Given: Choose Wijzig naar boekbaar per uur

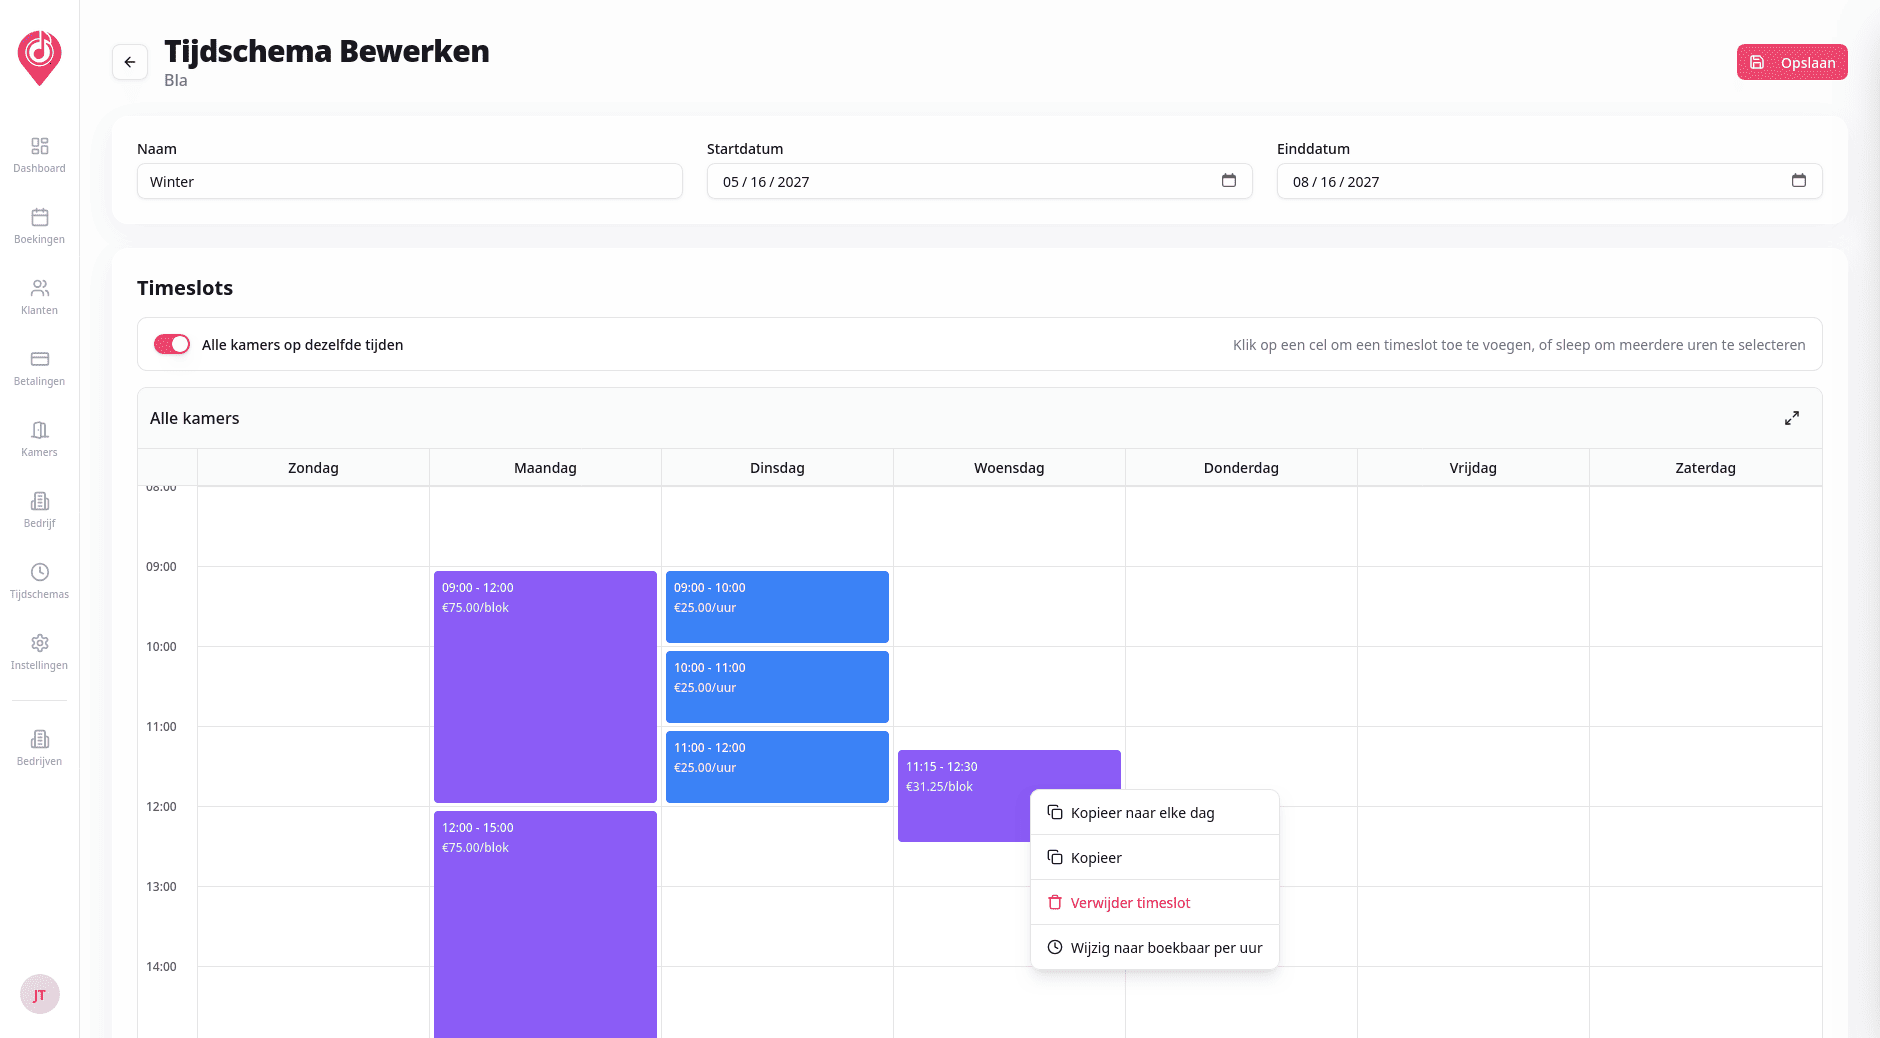Looking at the screenshot, I should coord(1155,947).
